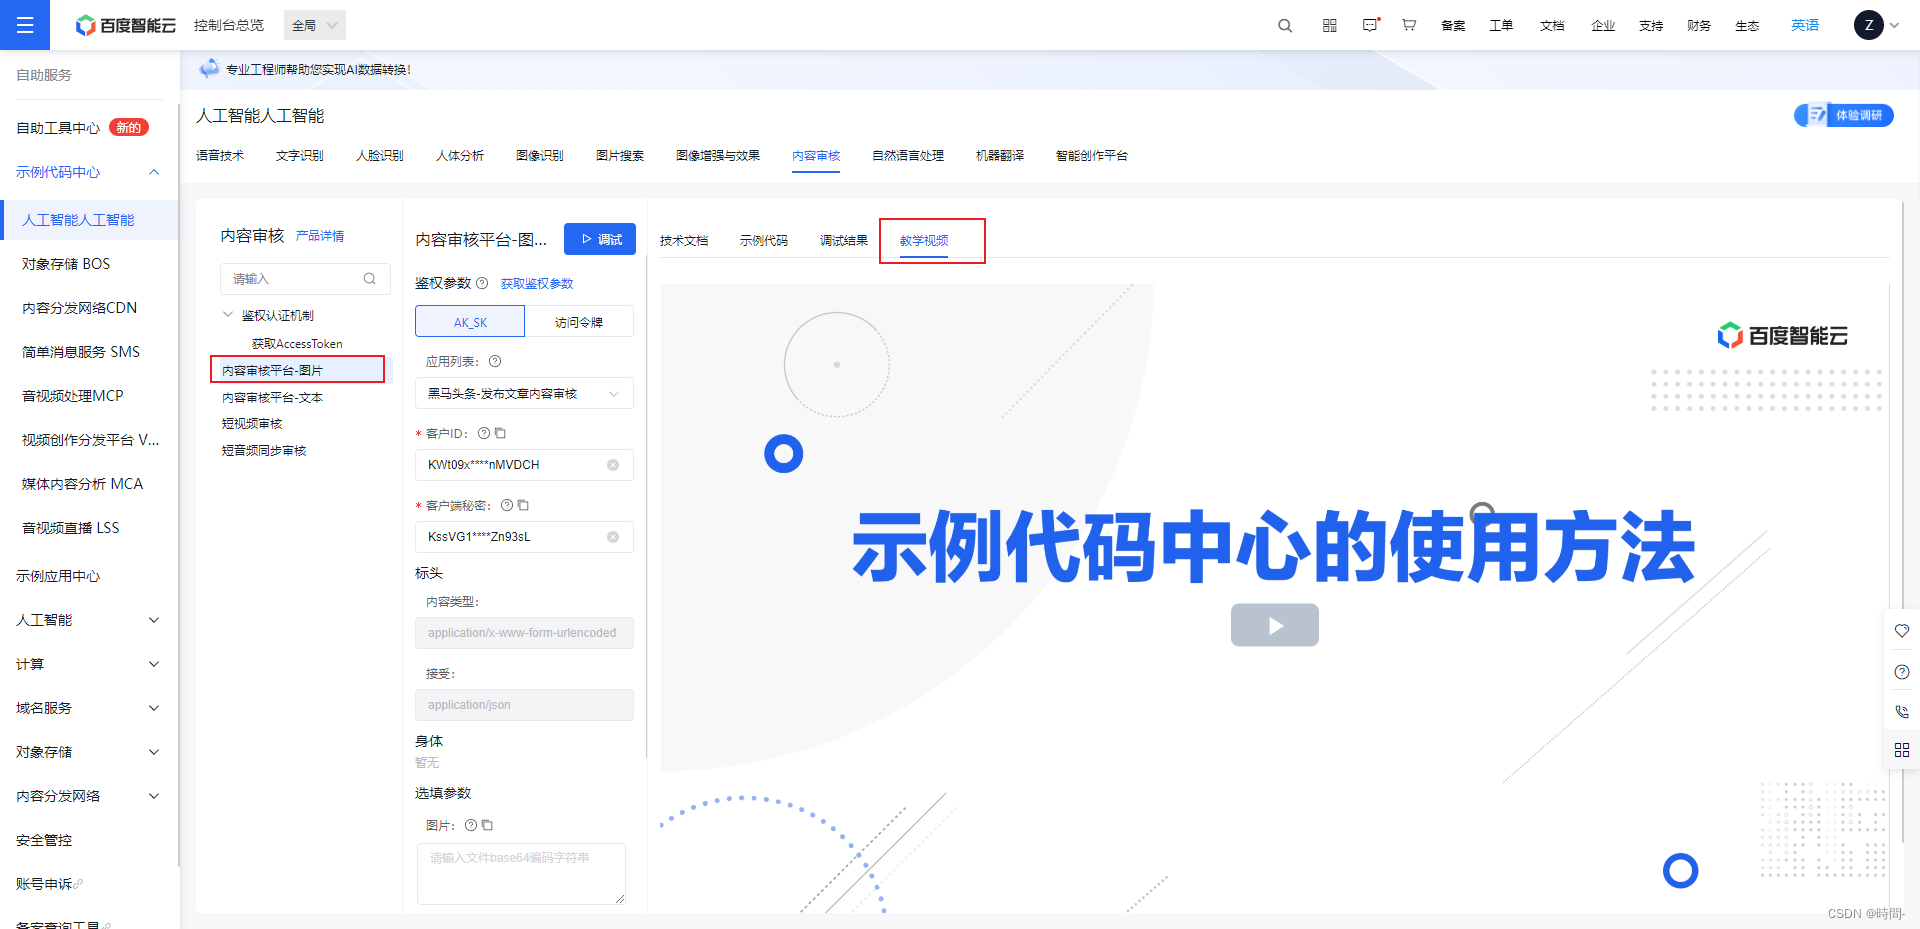Open the 获取鉴权参数 link
This screenshot has width=1920, height=929.
coord(537,284)
